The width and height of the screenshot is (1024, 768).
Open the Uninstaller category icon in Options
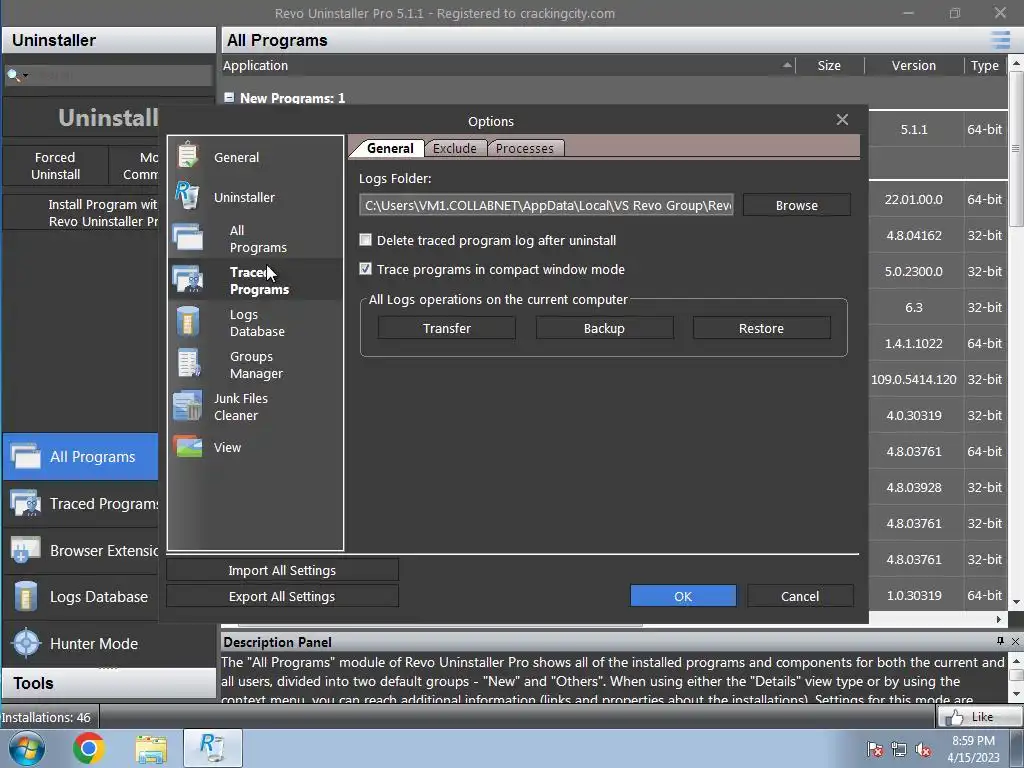(187, 196)
